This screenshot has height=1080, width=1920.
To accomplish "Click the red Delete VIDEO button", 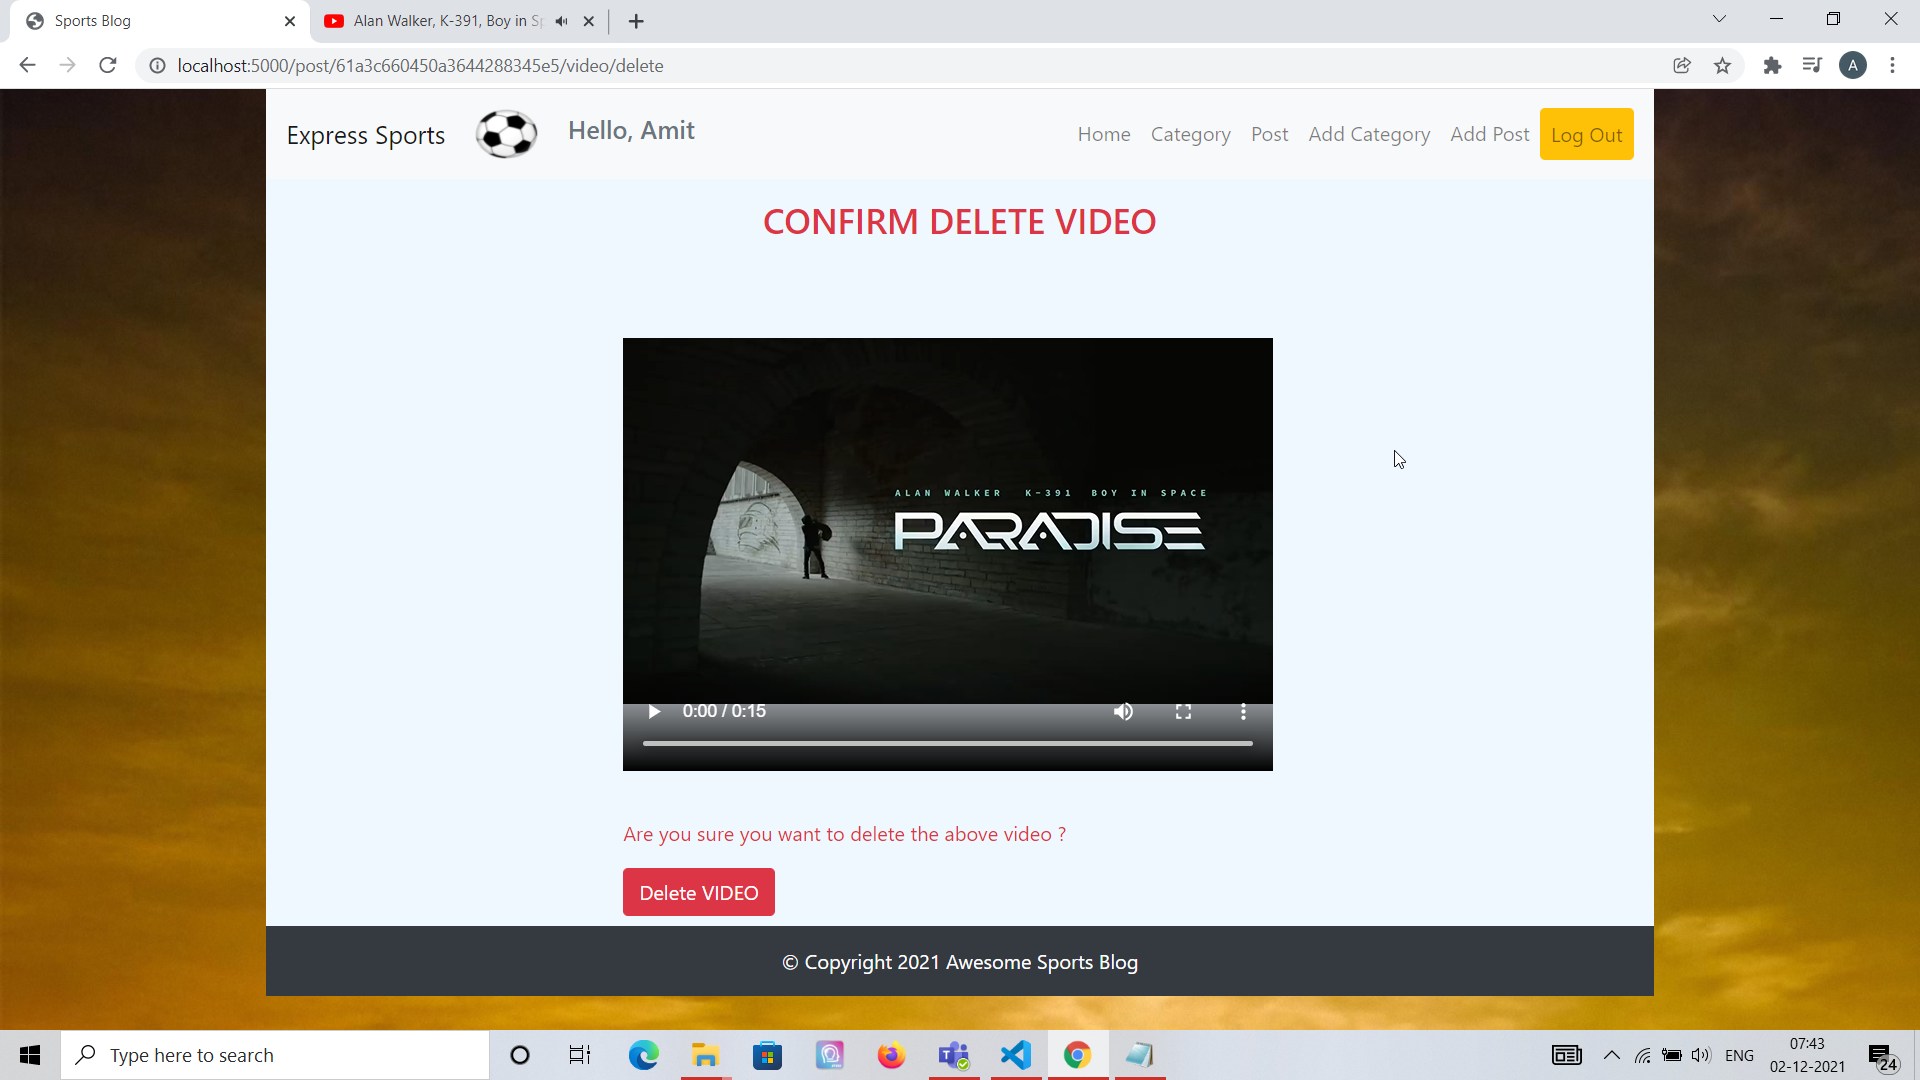I will pos(698,893).
